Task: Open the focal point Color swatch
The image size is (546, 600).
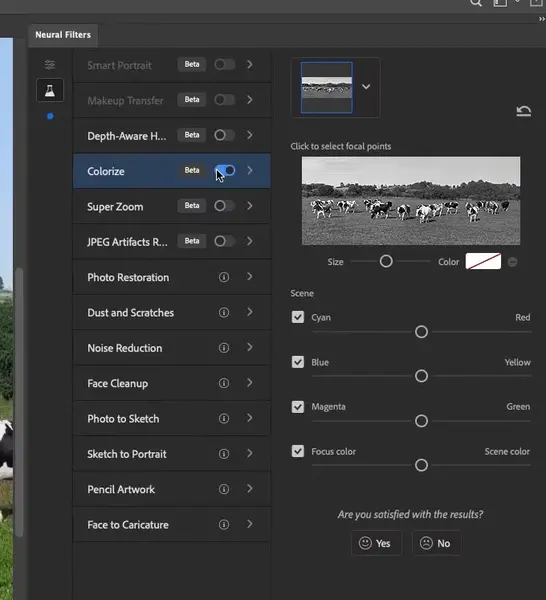Action: (483, 261)
